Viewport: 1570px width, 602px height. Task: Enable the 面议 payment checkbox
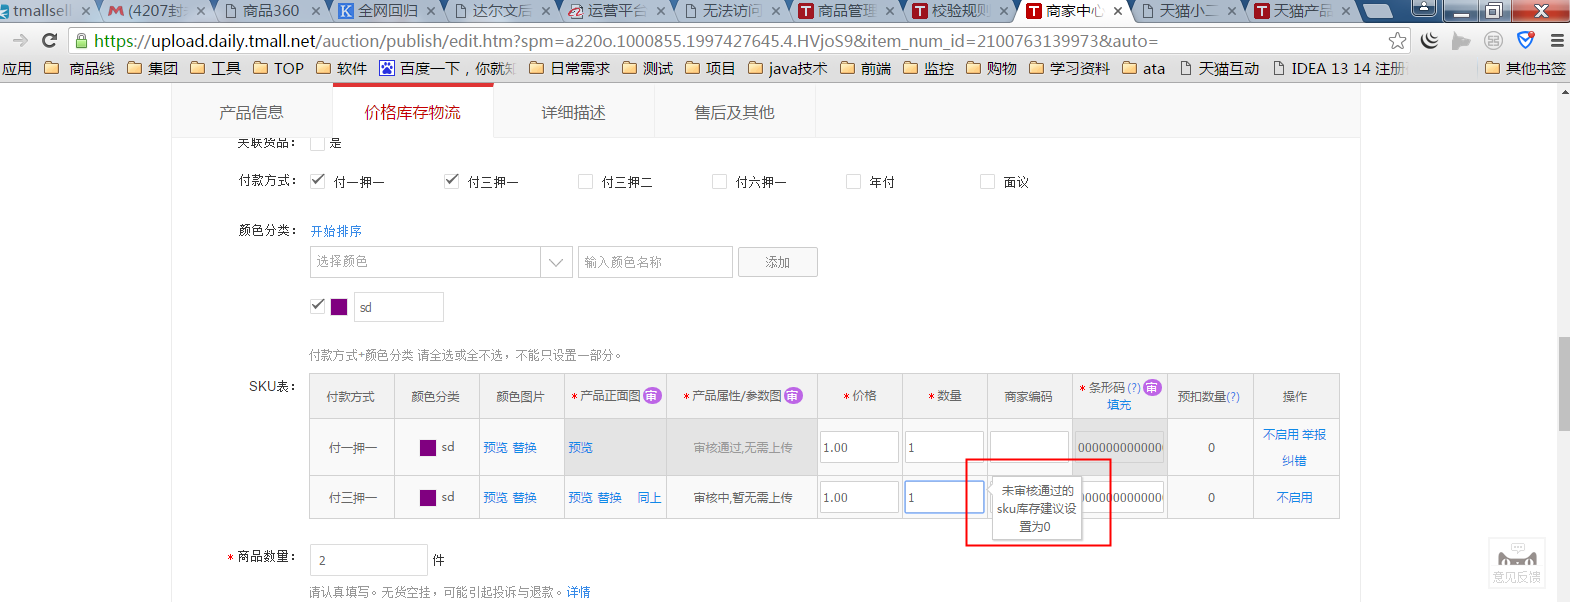click(x=988, y=181)
